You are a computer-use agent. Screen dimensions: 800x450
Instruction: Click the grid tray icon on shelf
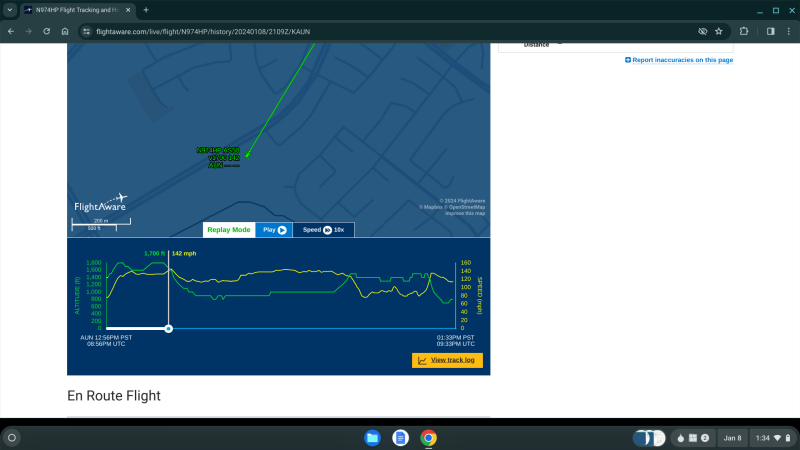point(693,438)
